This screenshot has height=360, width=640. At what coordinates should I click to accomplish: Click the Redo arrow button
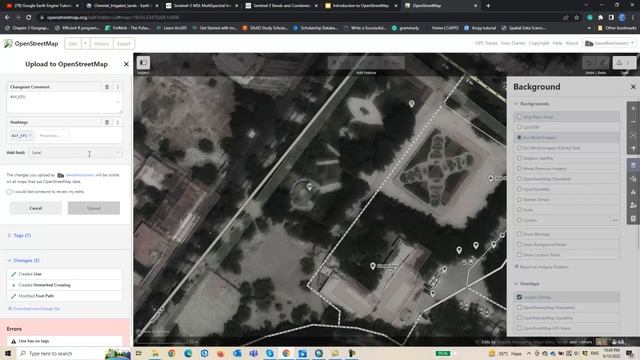(602, 63)
